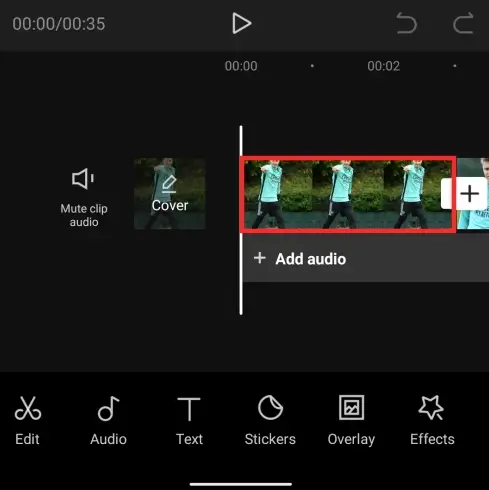Mute clip audio with speaker icon
The width and height of the screenshot is (489, 490).
[x=84, y=197]
